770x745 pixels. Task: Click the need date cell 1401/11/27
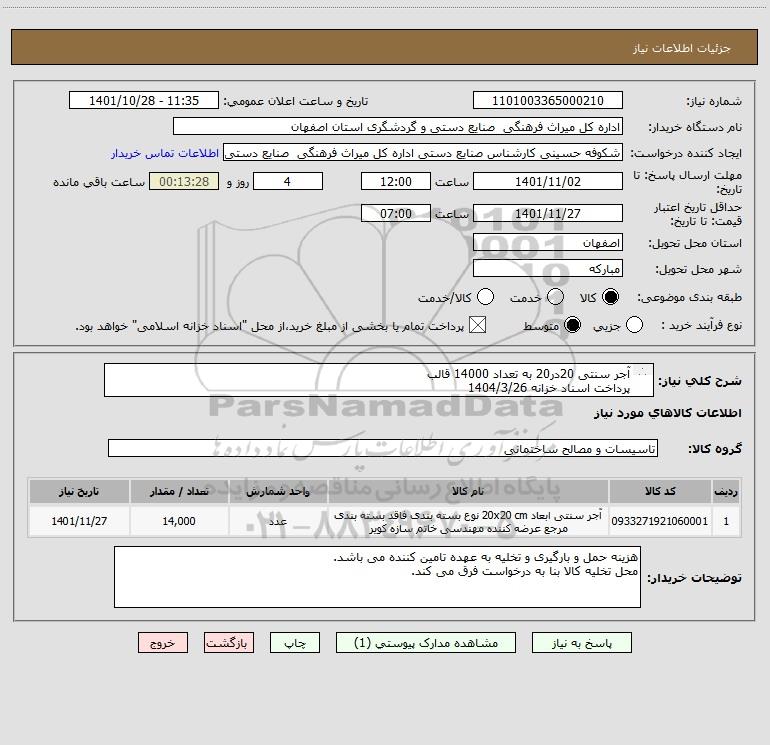(79, 521)
